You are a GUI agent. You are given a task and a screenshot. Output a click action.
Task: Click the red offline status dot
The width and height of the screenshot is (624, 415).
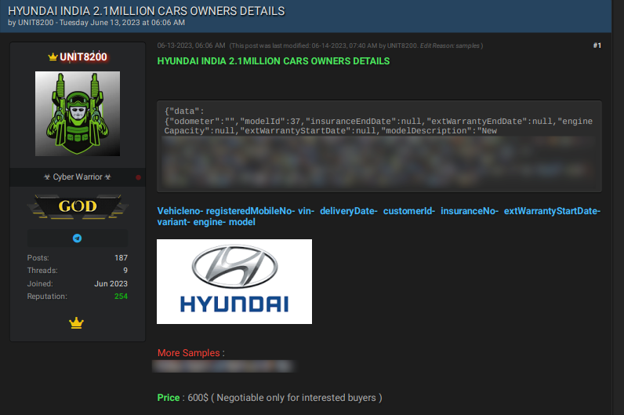coord(138,177)
